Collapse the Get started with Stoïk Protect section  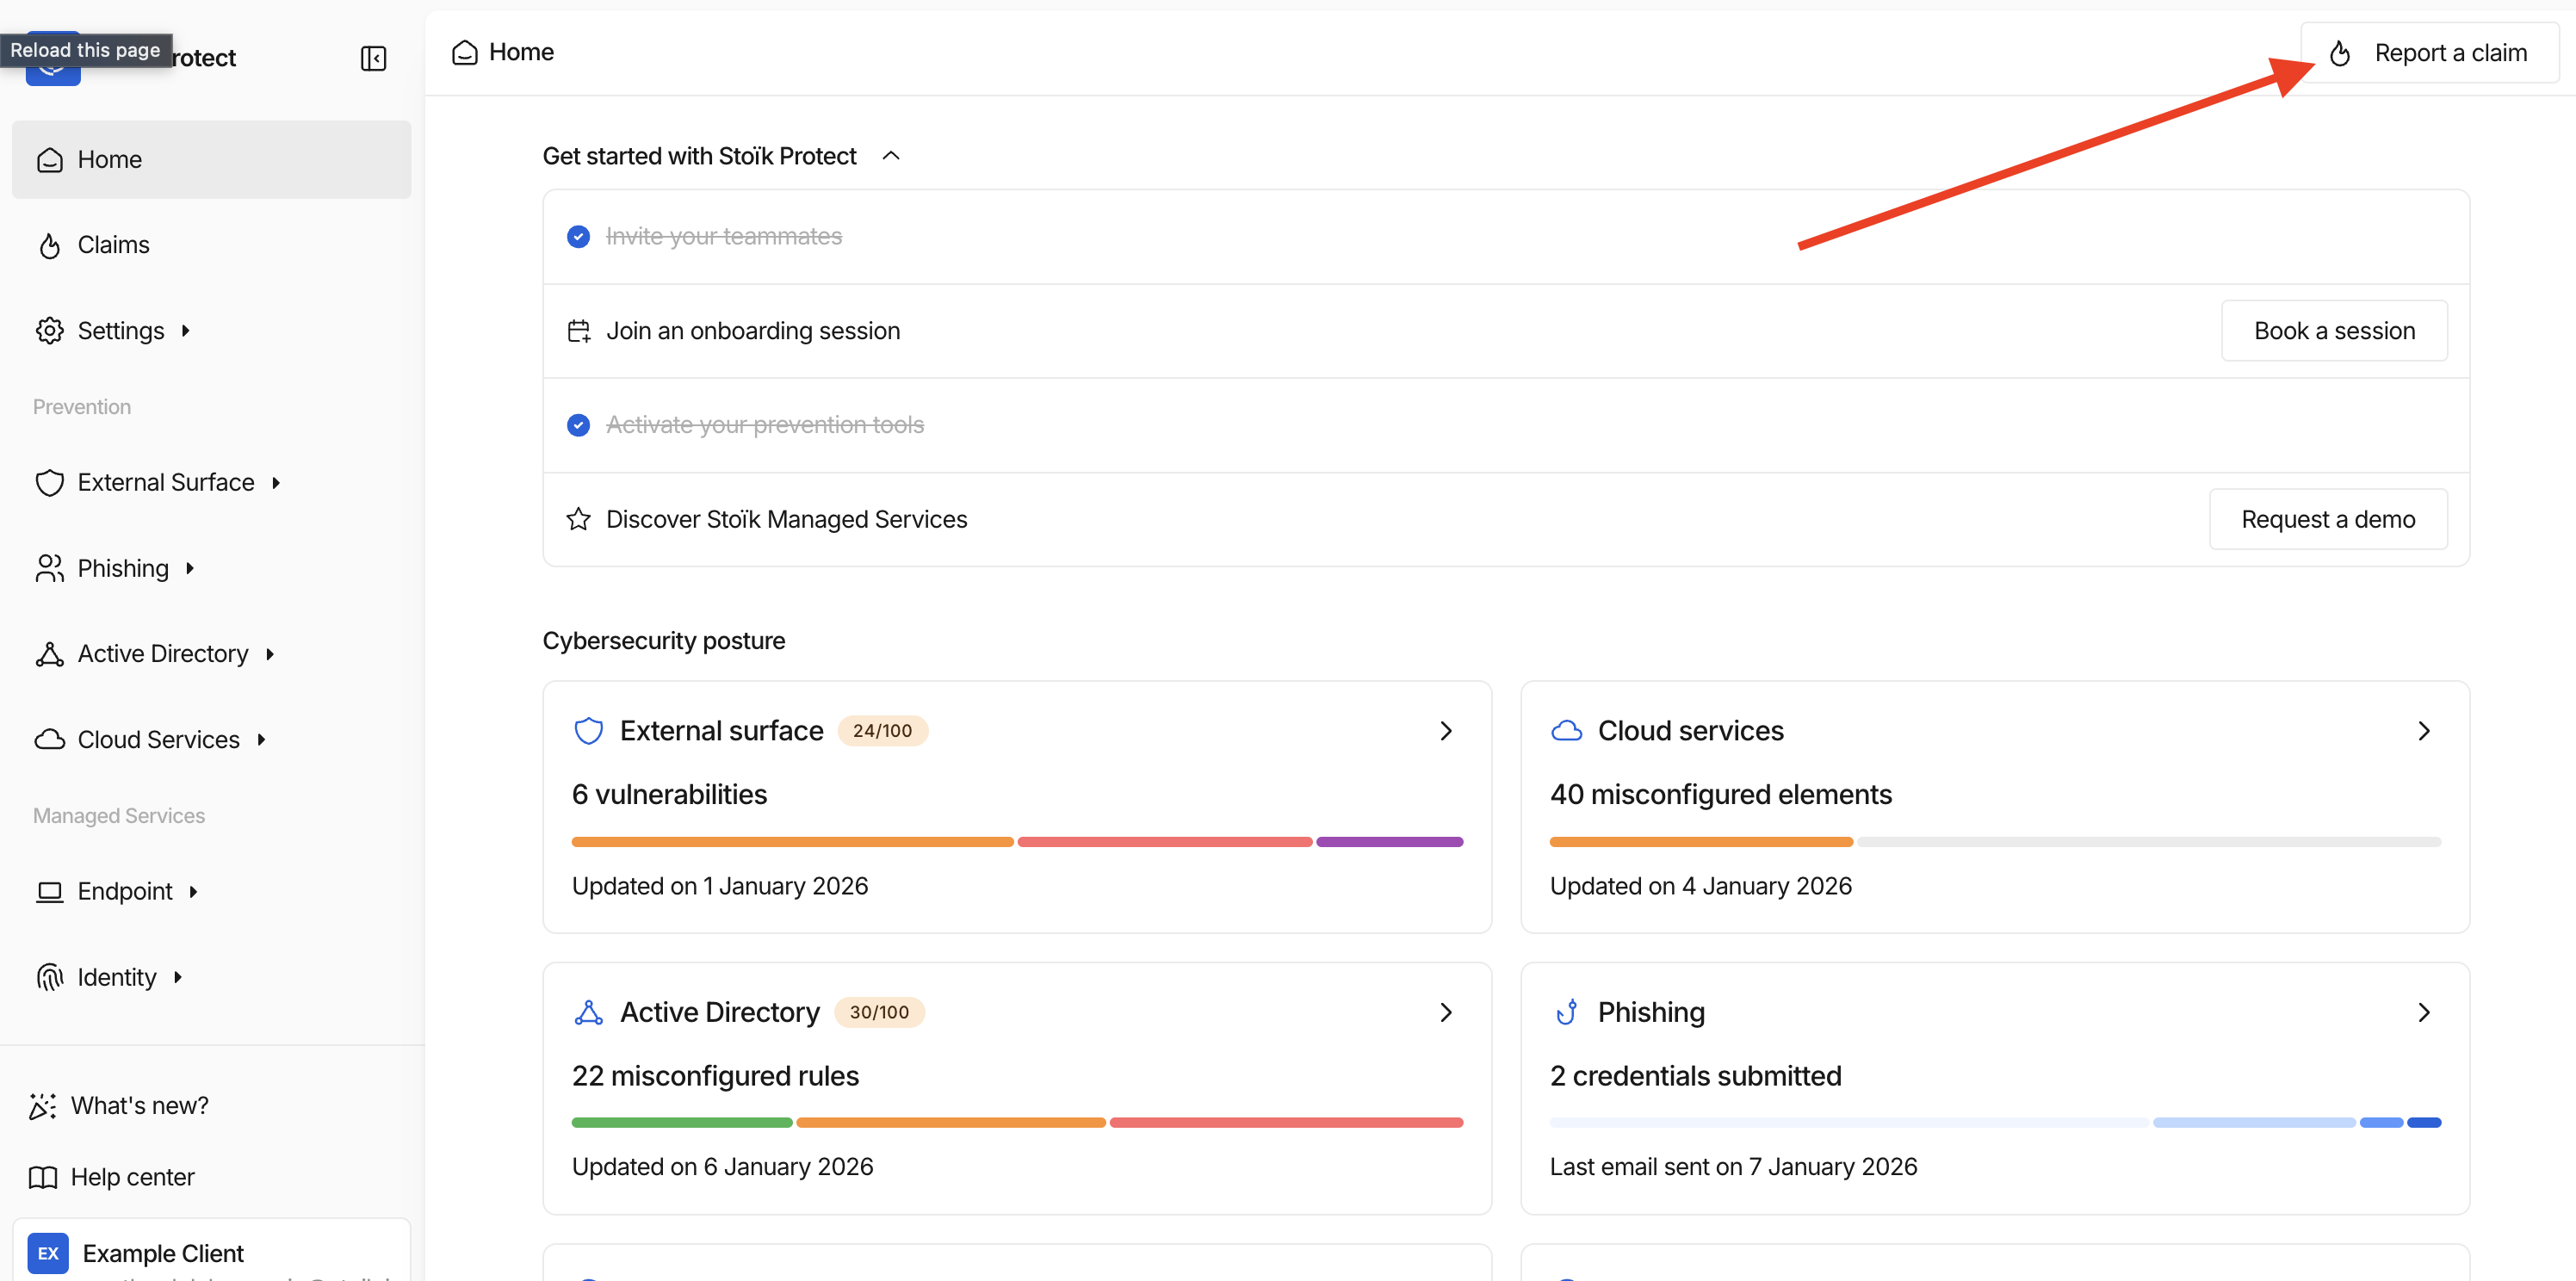[891, 156]
